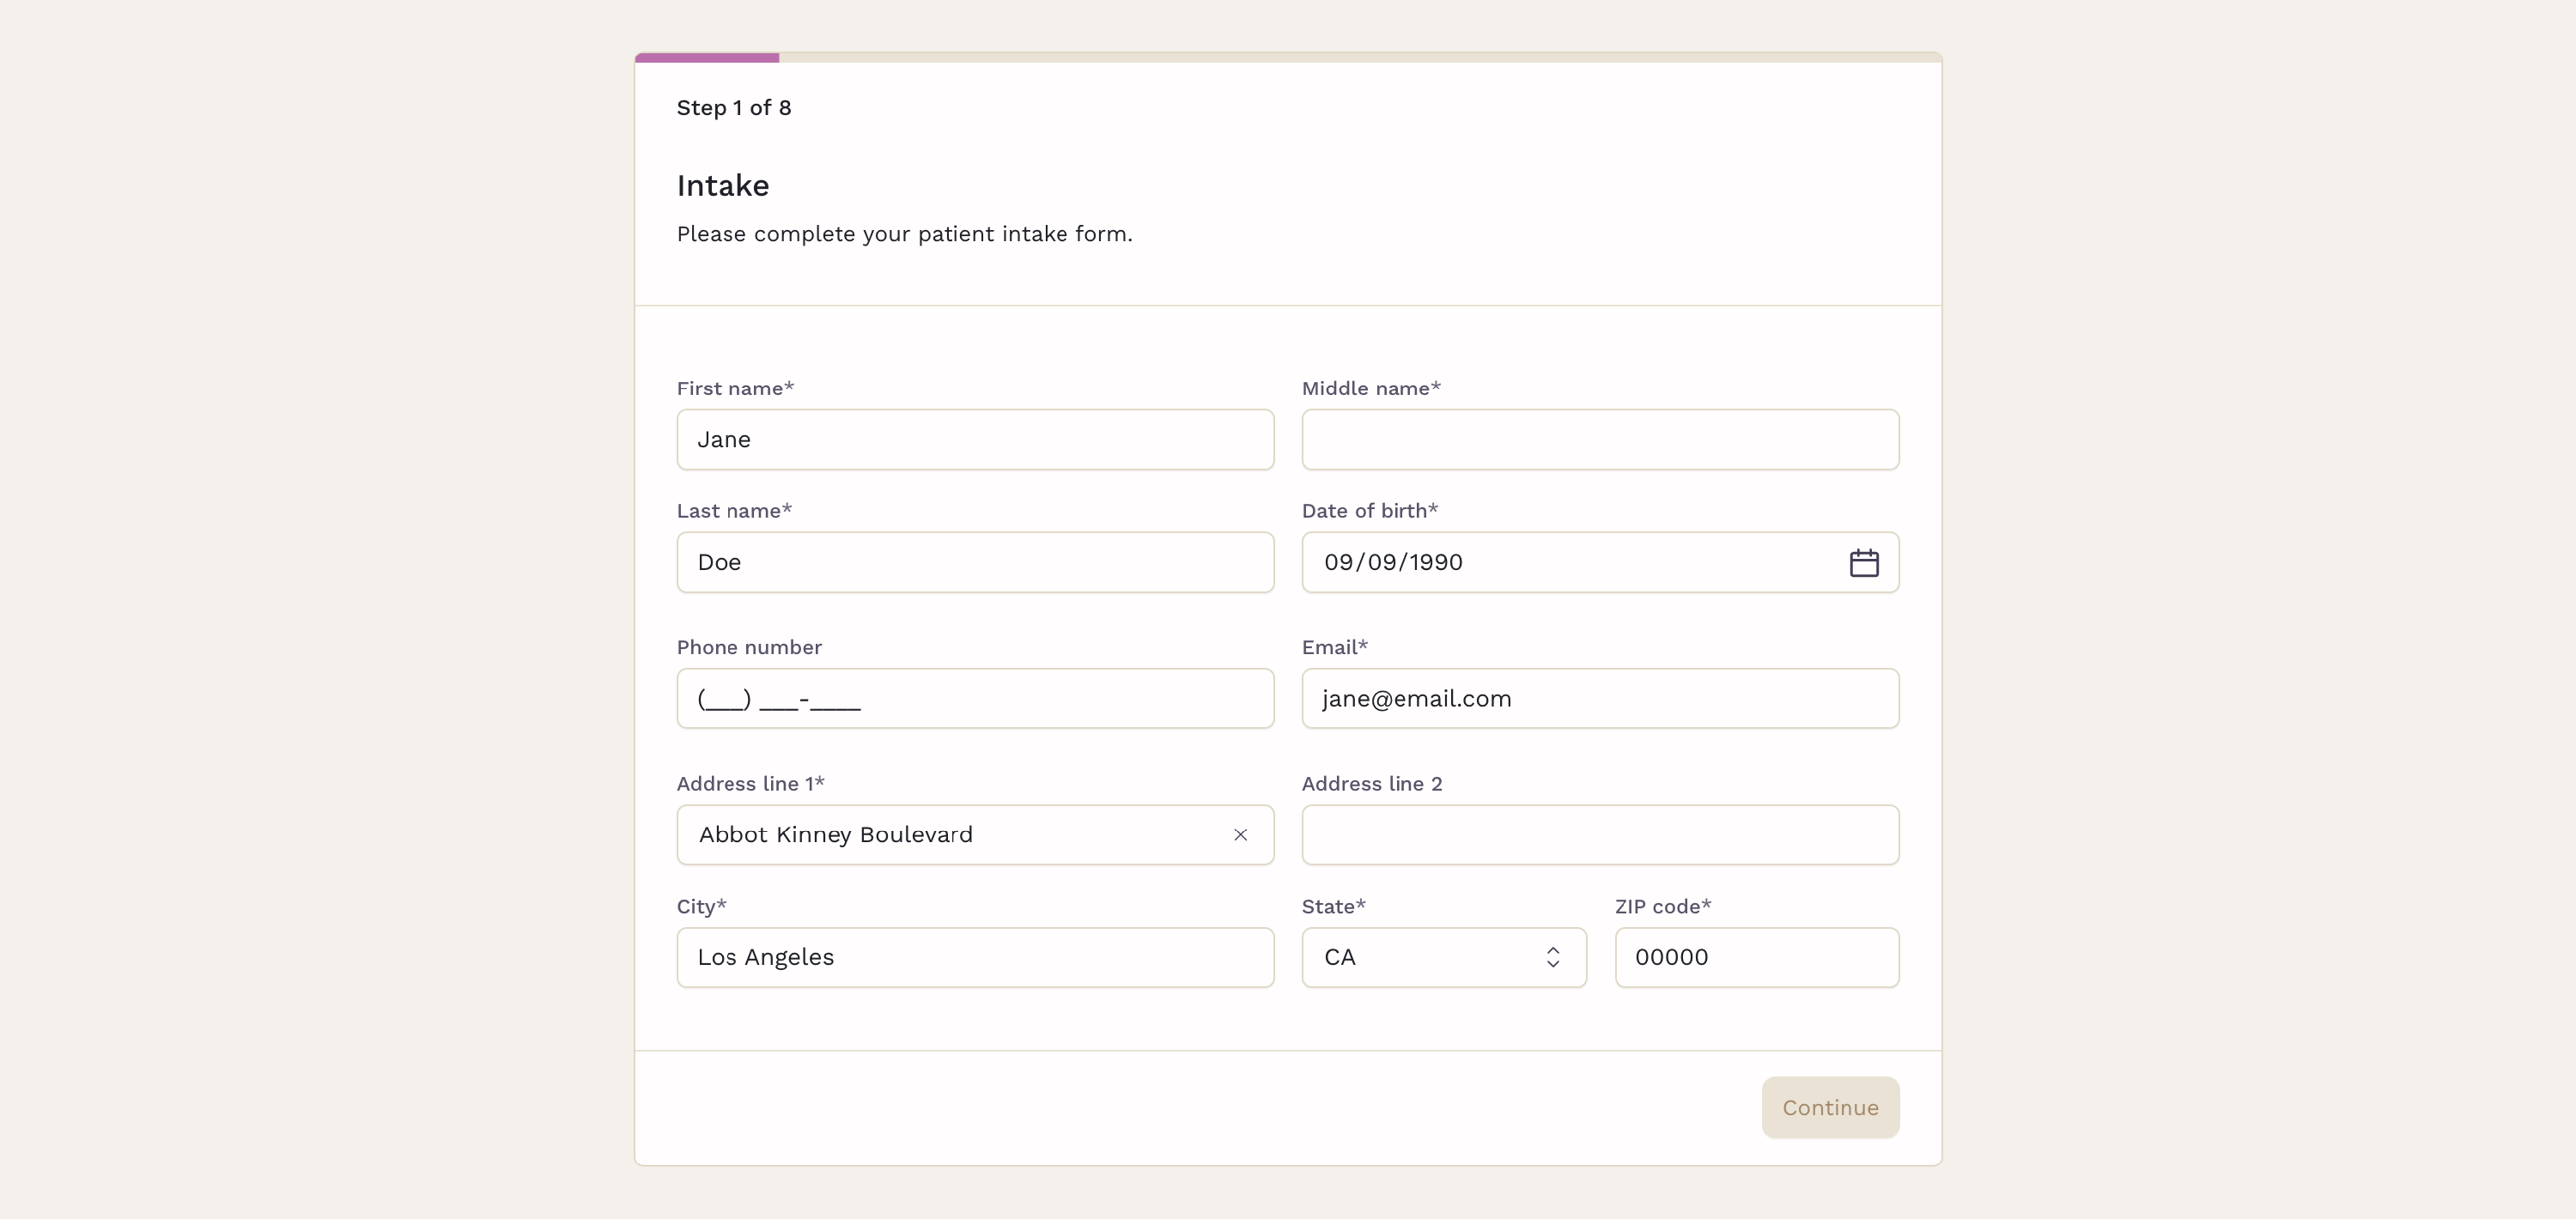Click the ZIP code field with 00000
The image size is (2576, 1219).
tap(1756, 957)
